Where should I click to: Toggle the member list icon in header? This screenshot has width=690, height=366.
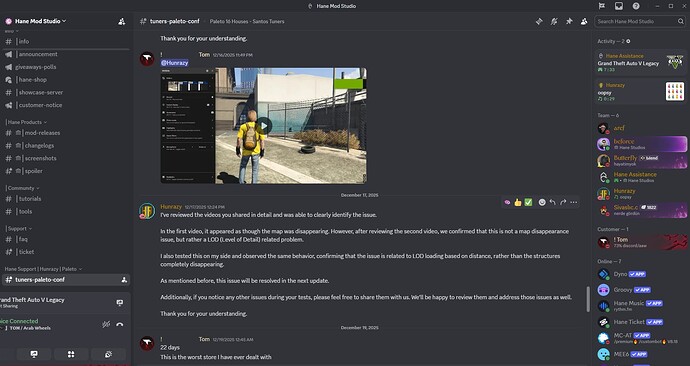584,21
